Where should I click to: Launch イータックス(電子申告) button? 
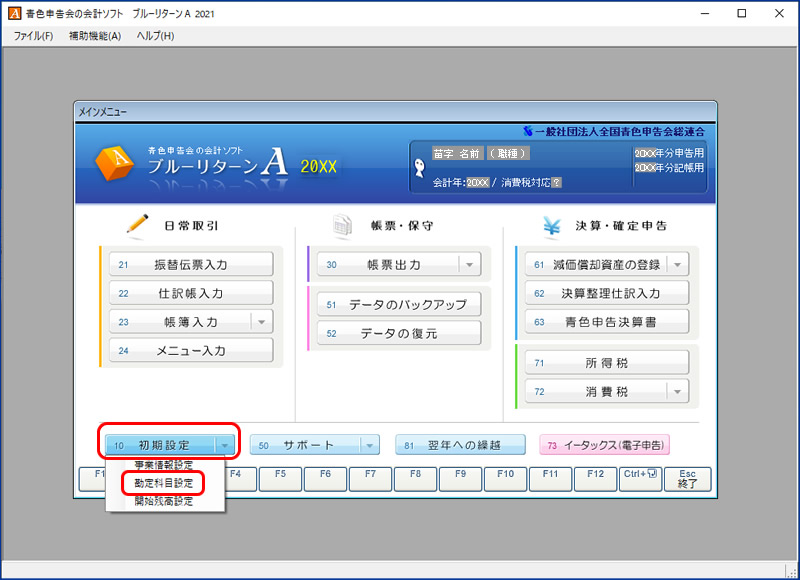pyautogui.click(x=604, y=445)
